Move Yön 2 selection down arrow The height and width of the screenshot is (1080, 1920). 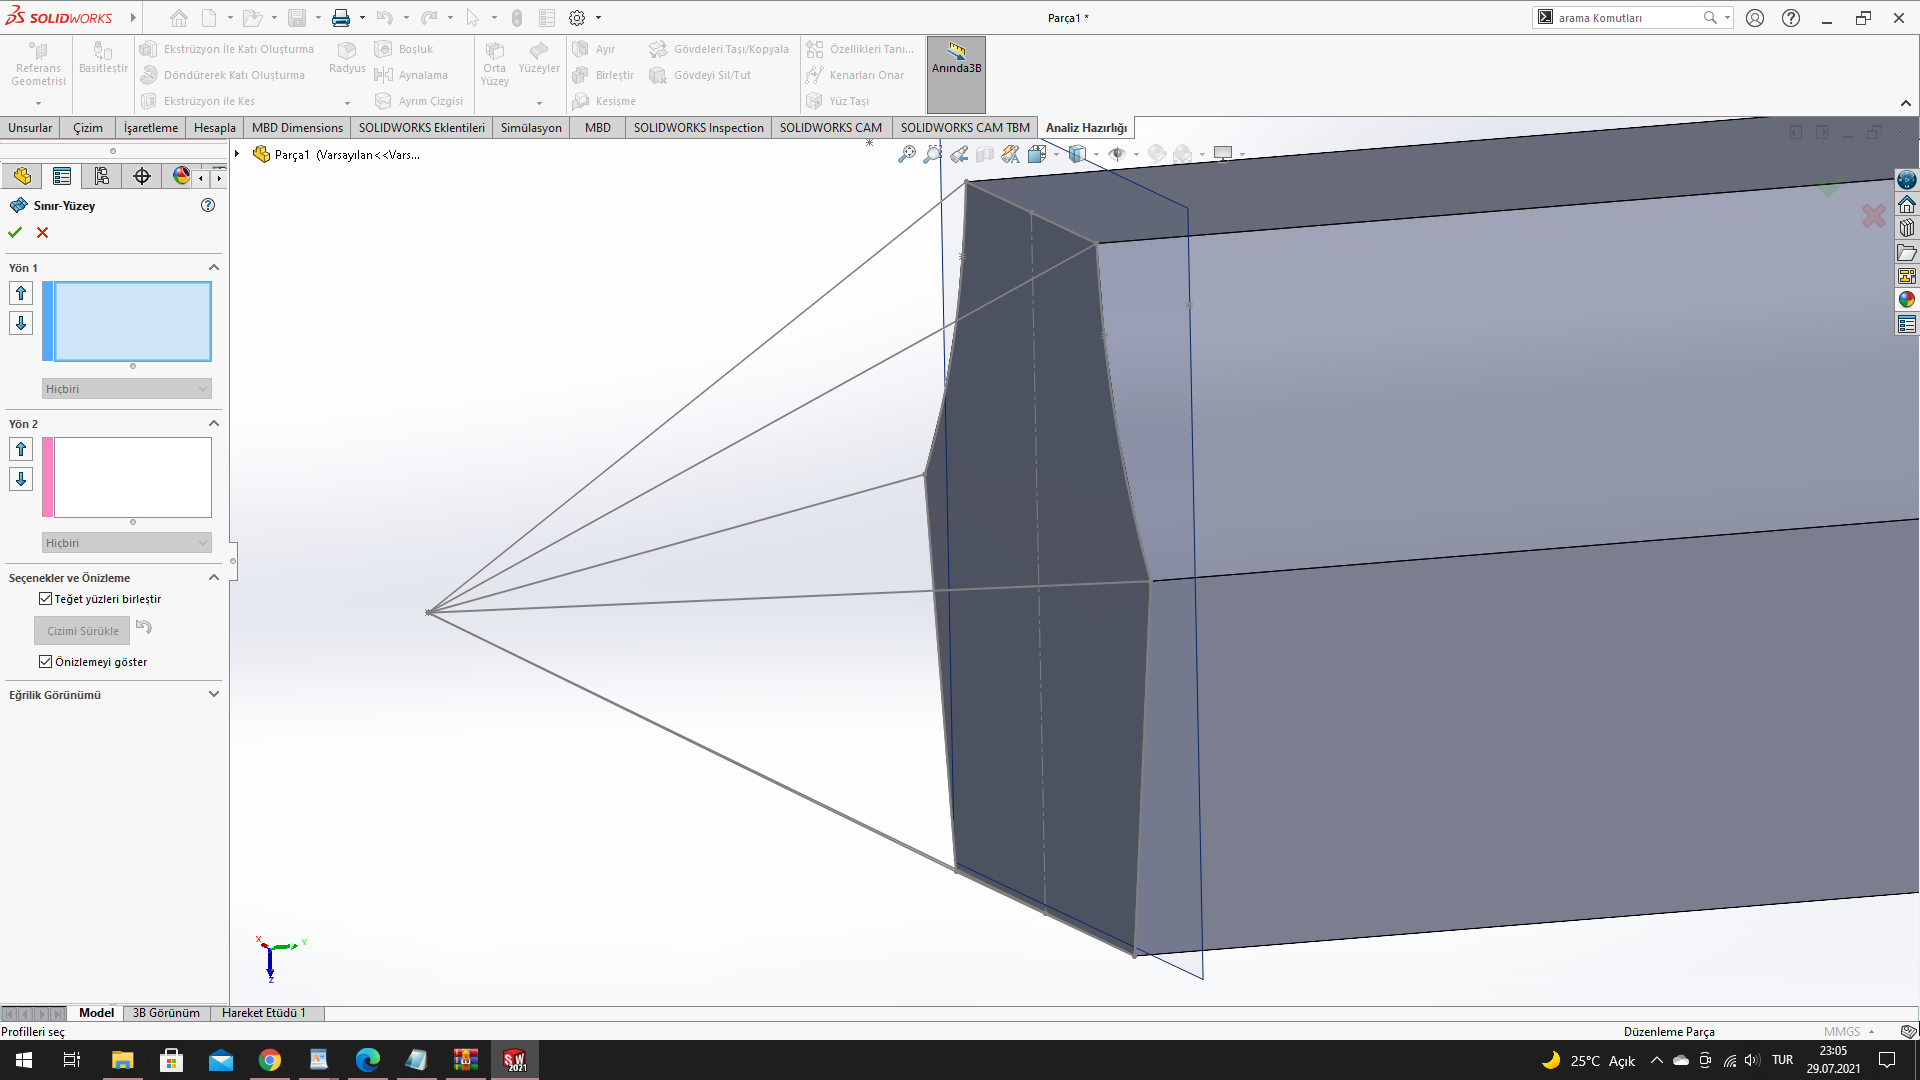click(21, 479)
